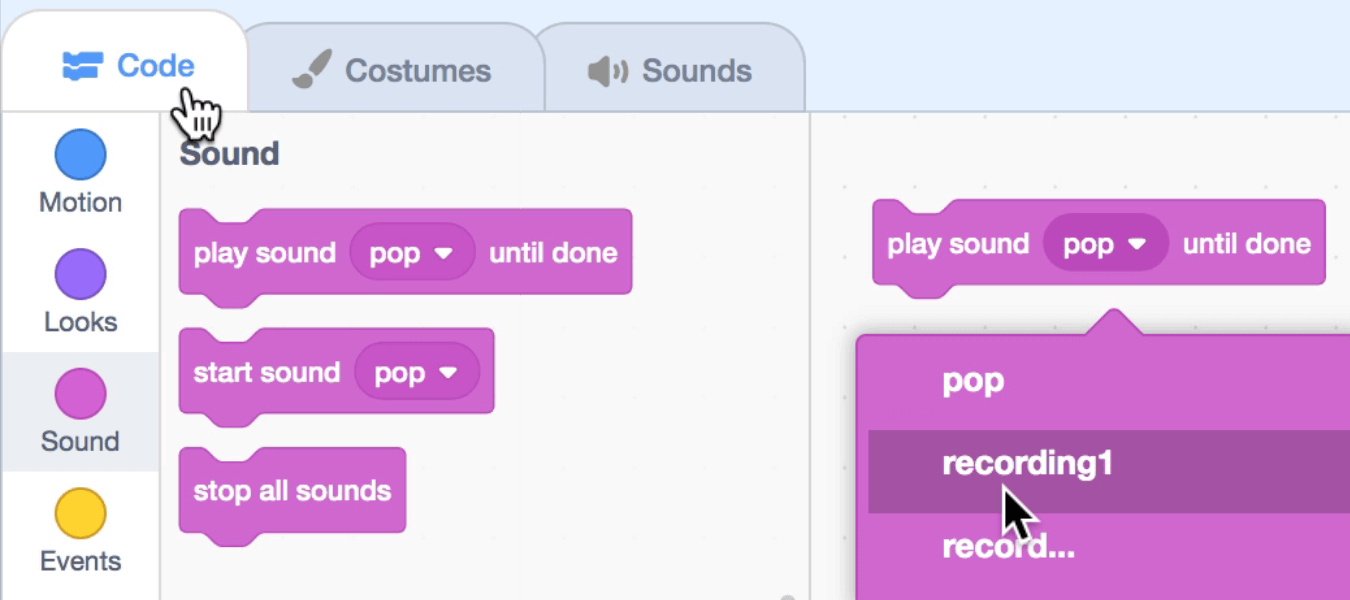Pick the record... option in menu

tap(1008, 547)
